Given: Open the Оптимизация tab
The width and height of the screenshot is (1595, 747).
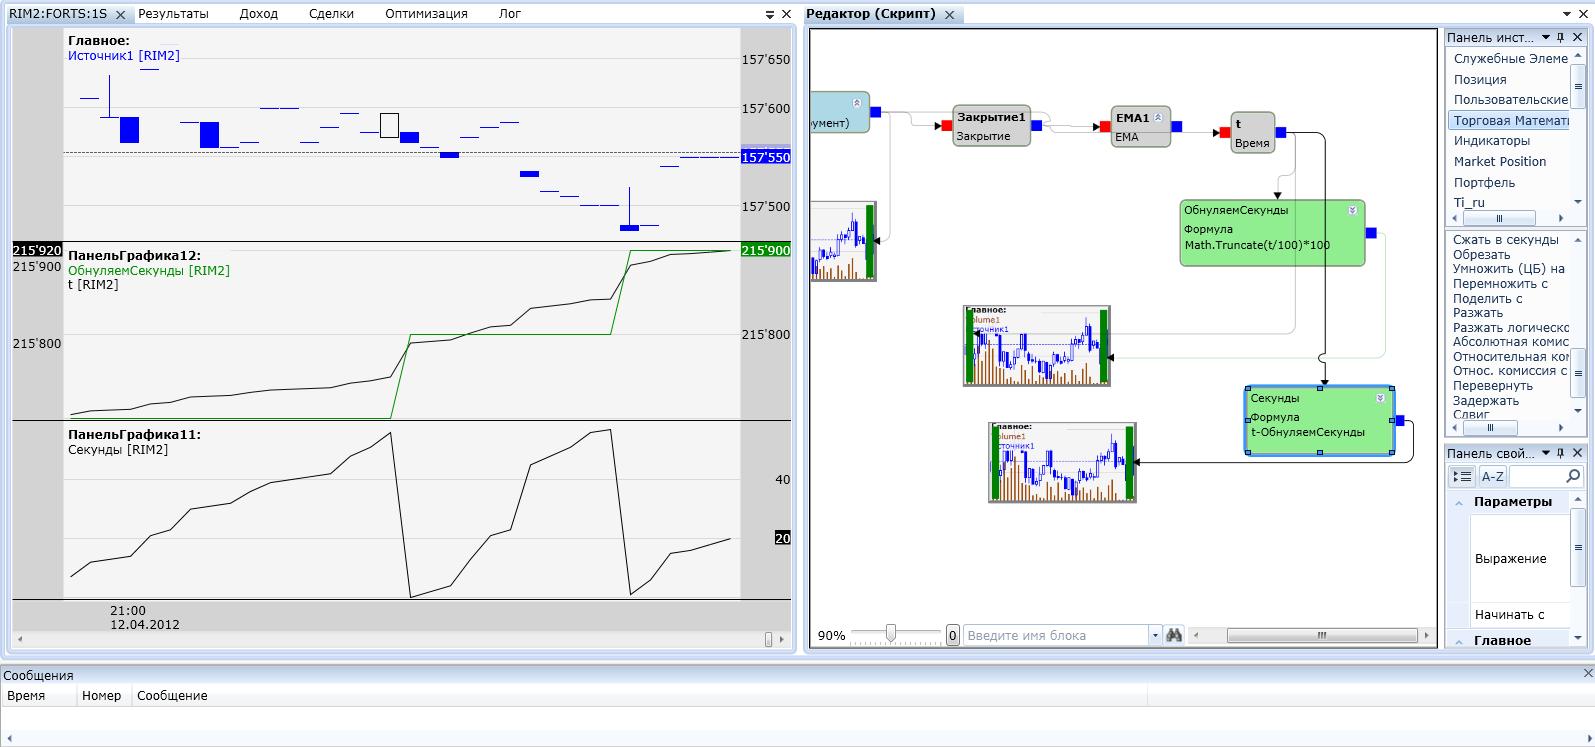Looking at the screenshot, I should [426, 14].
